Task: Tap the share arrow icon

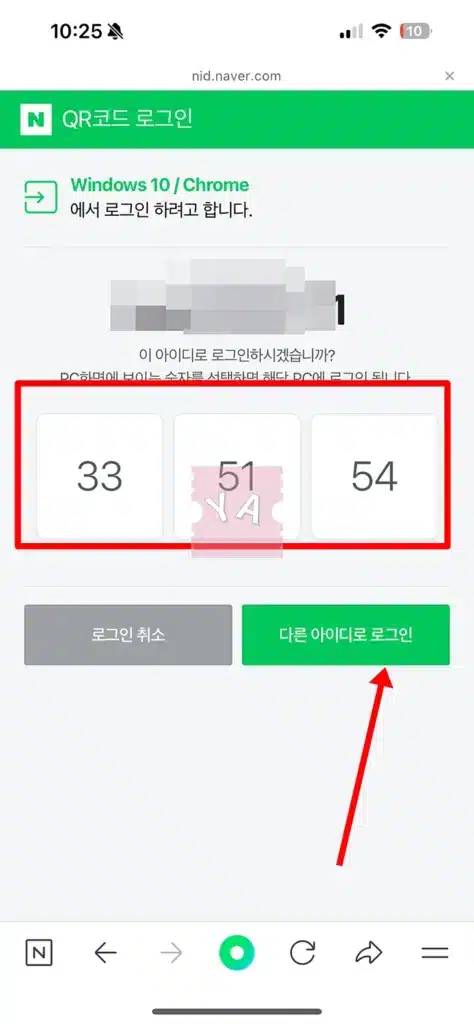Action: [x=369, y=953]
